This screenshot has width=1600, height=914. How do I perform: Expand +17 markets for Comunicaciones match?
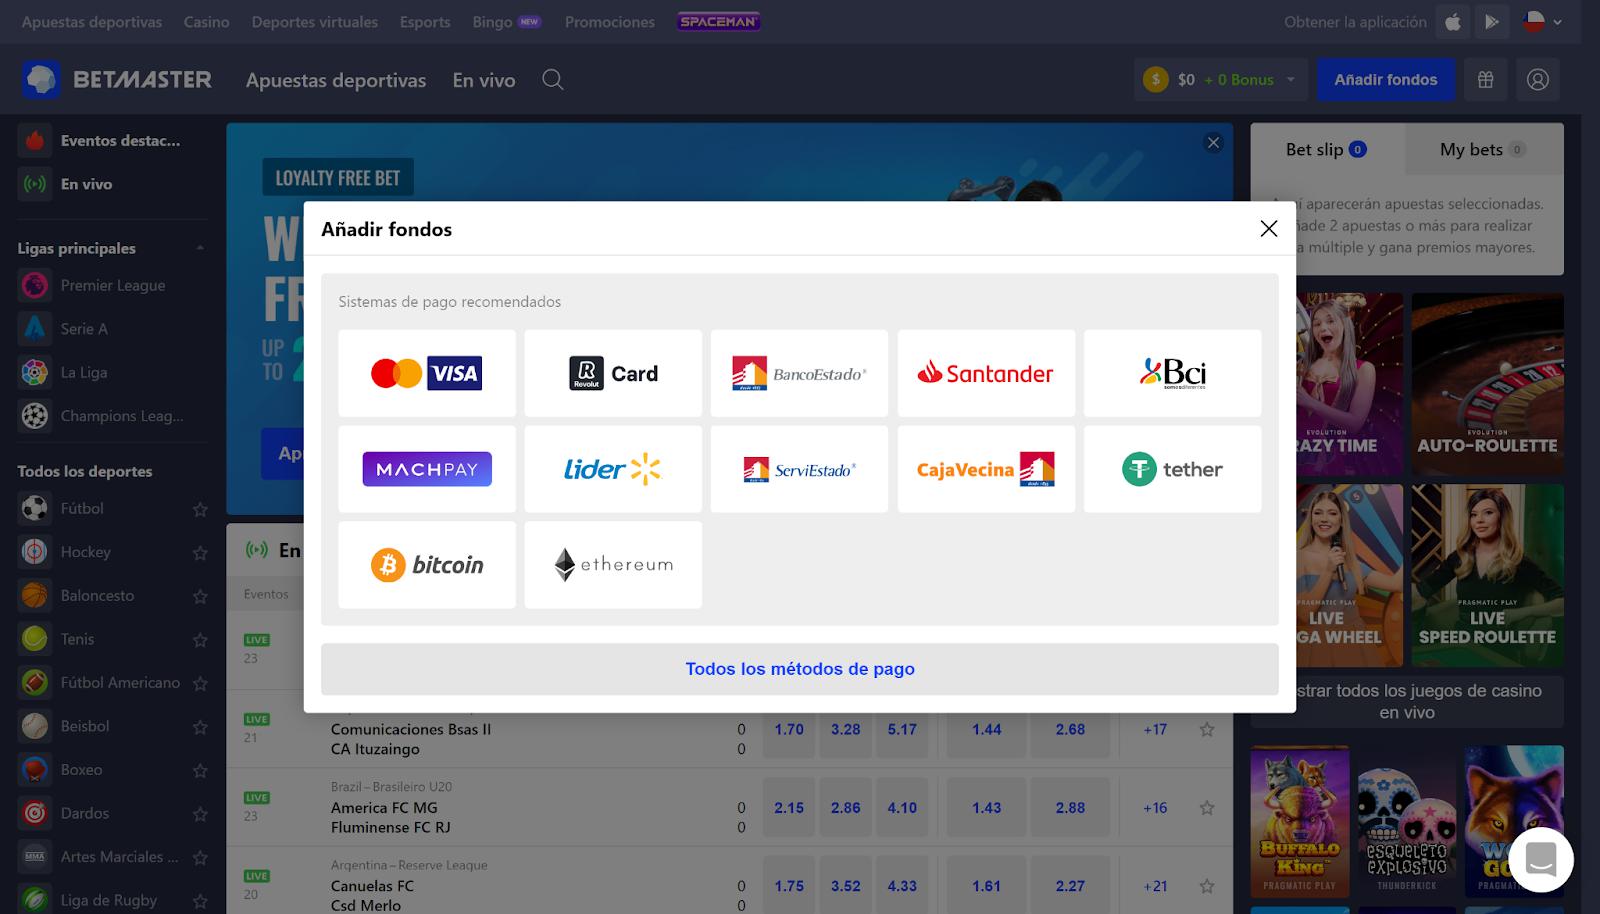tap(1155, 729)
